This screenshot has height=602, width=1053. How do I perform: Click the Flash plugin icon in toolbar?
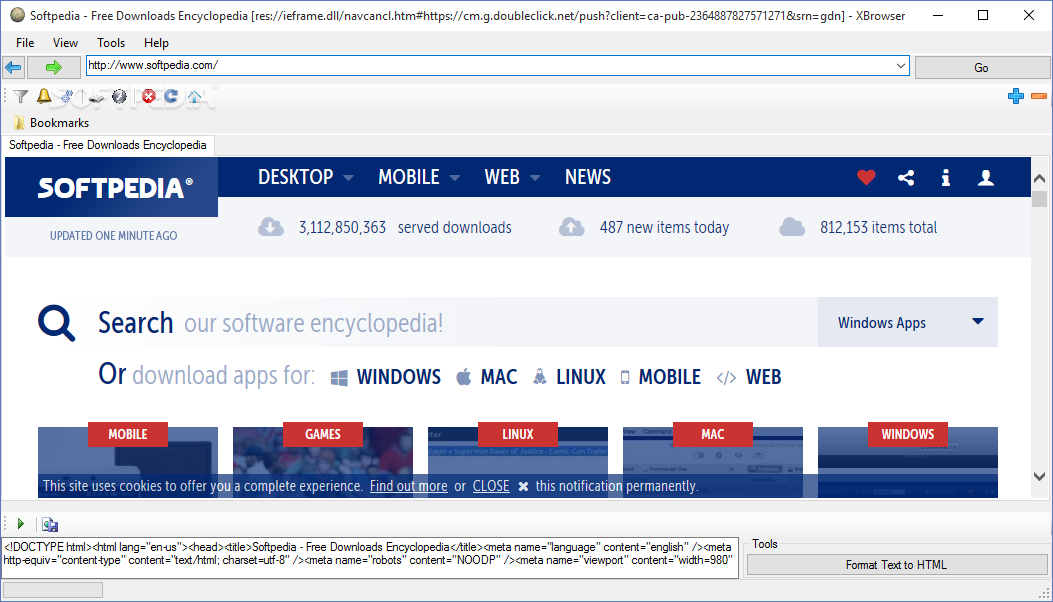120,97
